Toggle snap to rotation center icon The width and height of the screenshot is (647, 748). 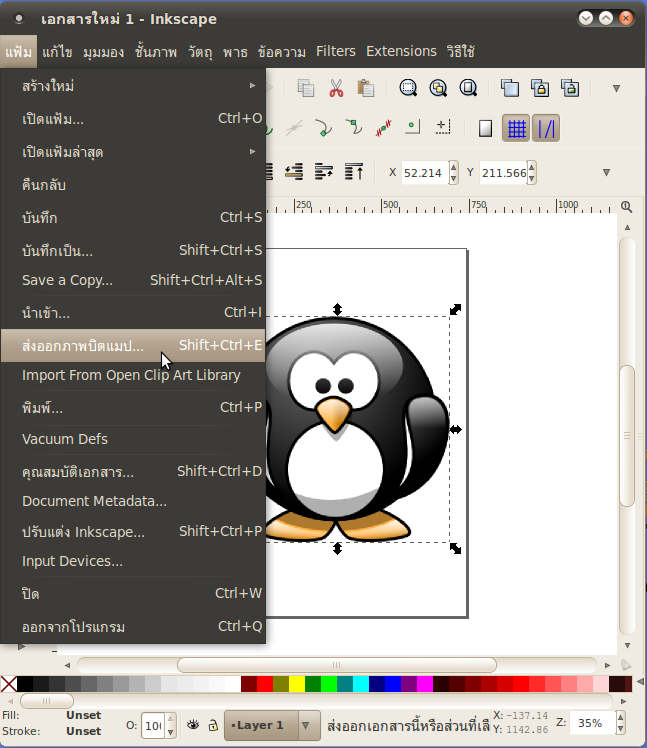click(x=443, y=127)
